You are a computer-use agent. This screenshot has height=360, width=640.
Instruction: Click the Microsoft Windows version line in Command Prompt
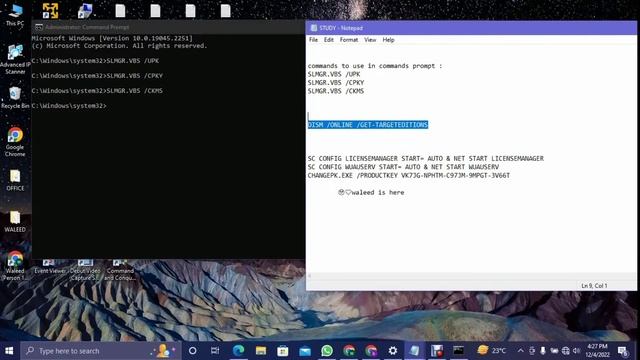coord(112,38)
